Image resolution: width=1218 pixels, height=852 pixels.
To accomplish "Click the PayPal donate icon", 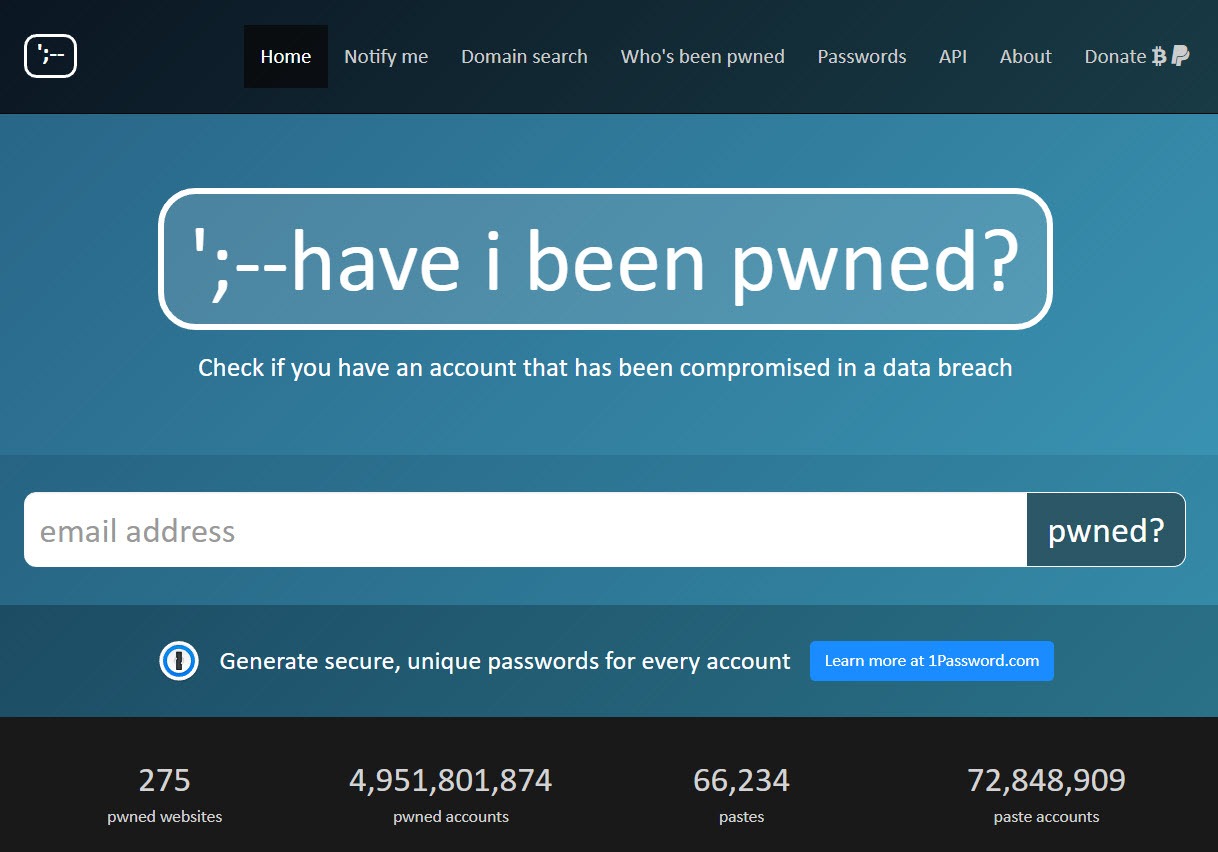I will click(1181, 56).
